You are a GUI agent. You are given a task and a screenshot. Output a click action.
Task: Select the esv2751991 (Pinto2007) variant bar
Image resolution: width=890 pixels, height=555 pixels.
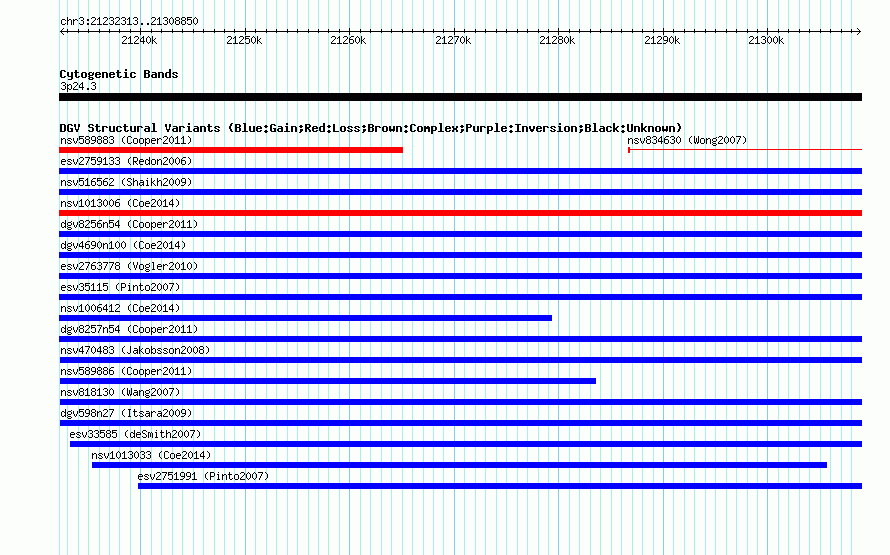pos(500,486)
